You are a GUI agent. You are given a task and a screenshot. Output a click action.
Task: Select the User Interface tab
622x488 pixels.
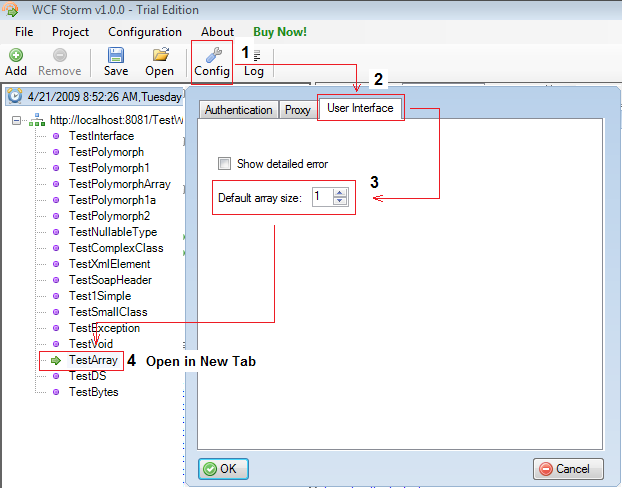360,108
